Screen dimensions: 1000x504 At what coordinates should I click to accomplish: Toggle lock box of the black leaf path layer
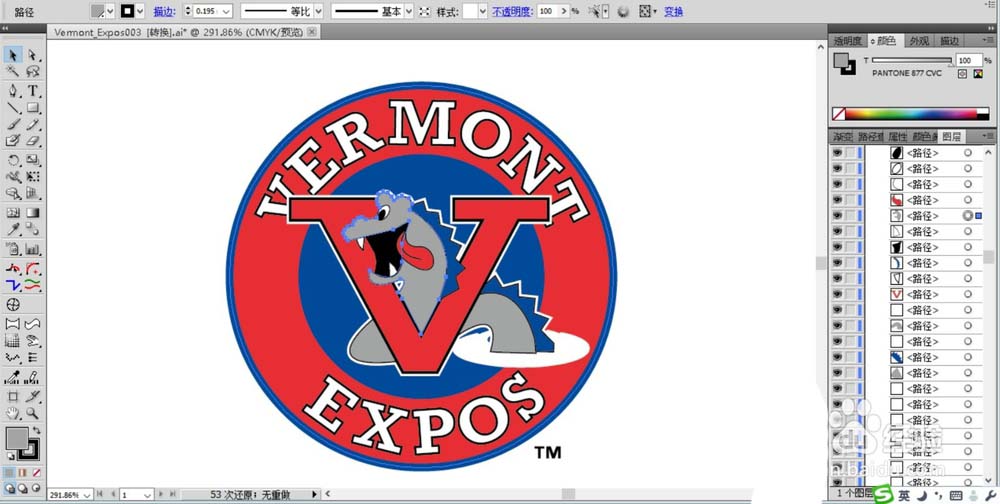click(850, 153)
